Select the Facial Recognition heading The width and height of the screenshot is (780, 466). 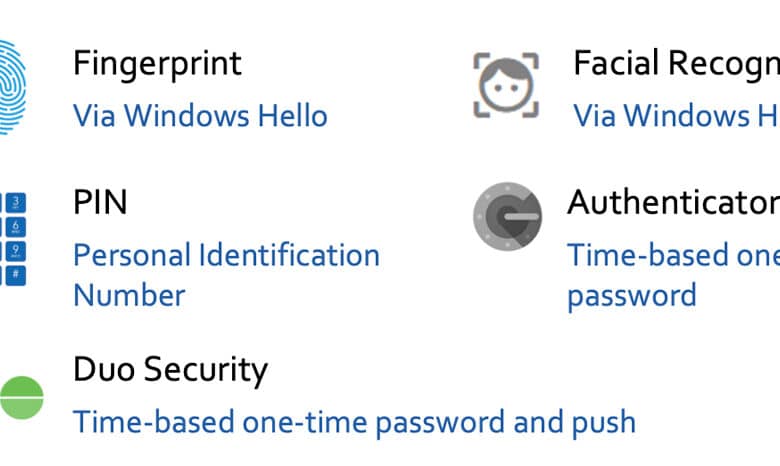pyautogui.click(x=677, y=64)
